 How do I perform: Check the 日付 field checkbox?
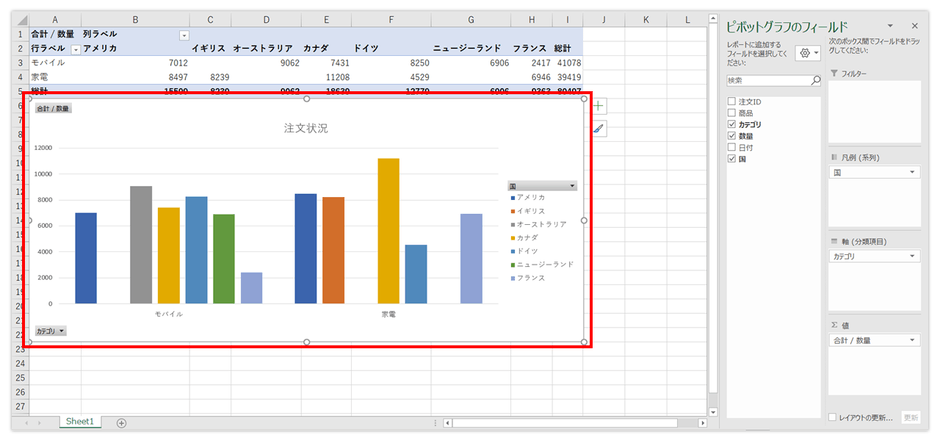(732, 147)
